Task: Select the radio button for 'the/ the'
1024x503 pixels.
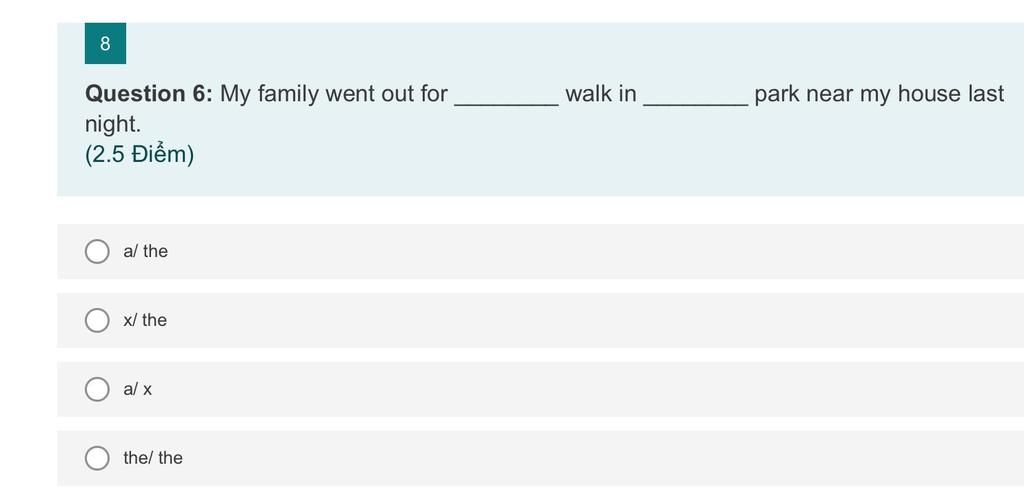Action: 97,458
